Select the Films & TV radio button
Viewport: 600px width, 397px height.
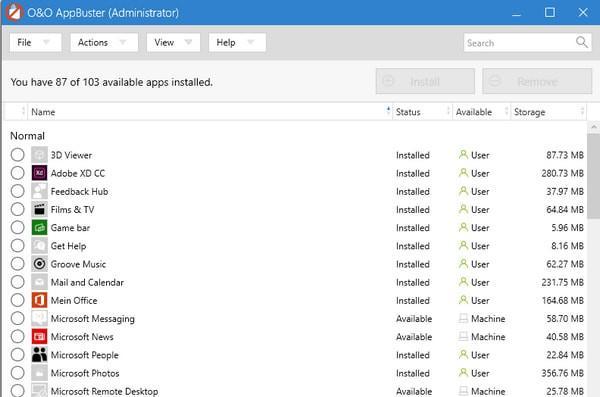[18, 209]
